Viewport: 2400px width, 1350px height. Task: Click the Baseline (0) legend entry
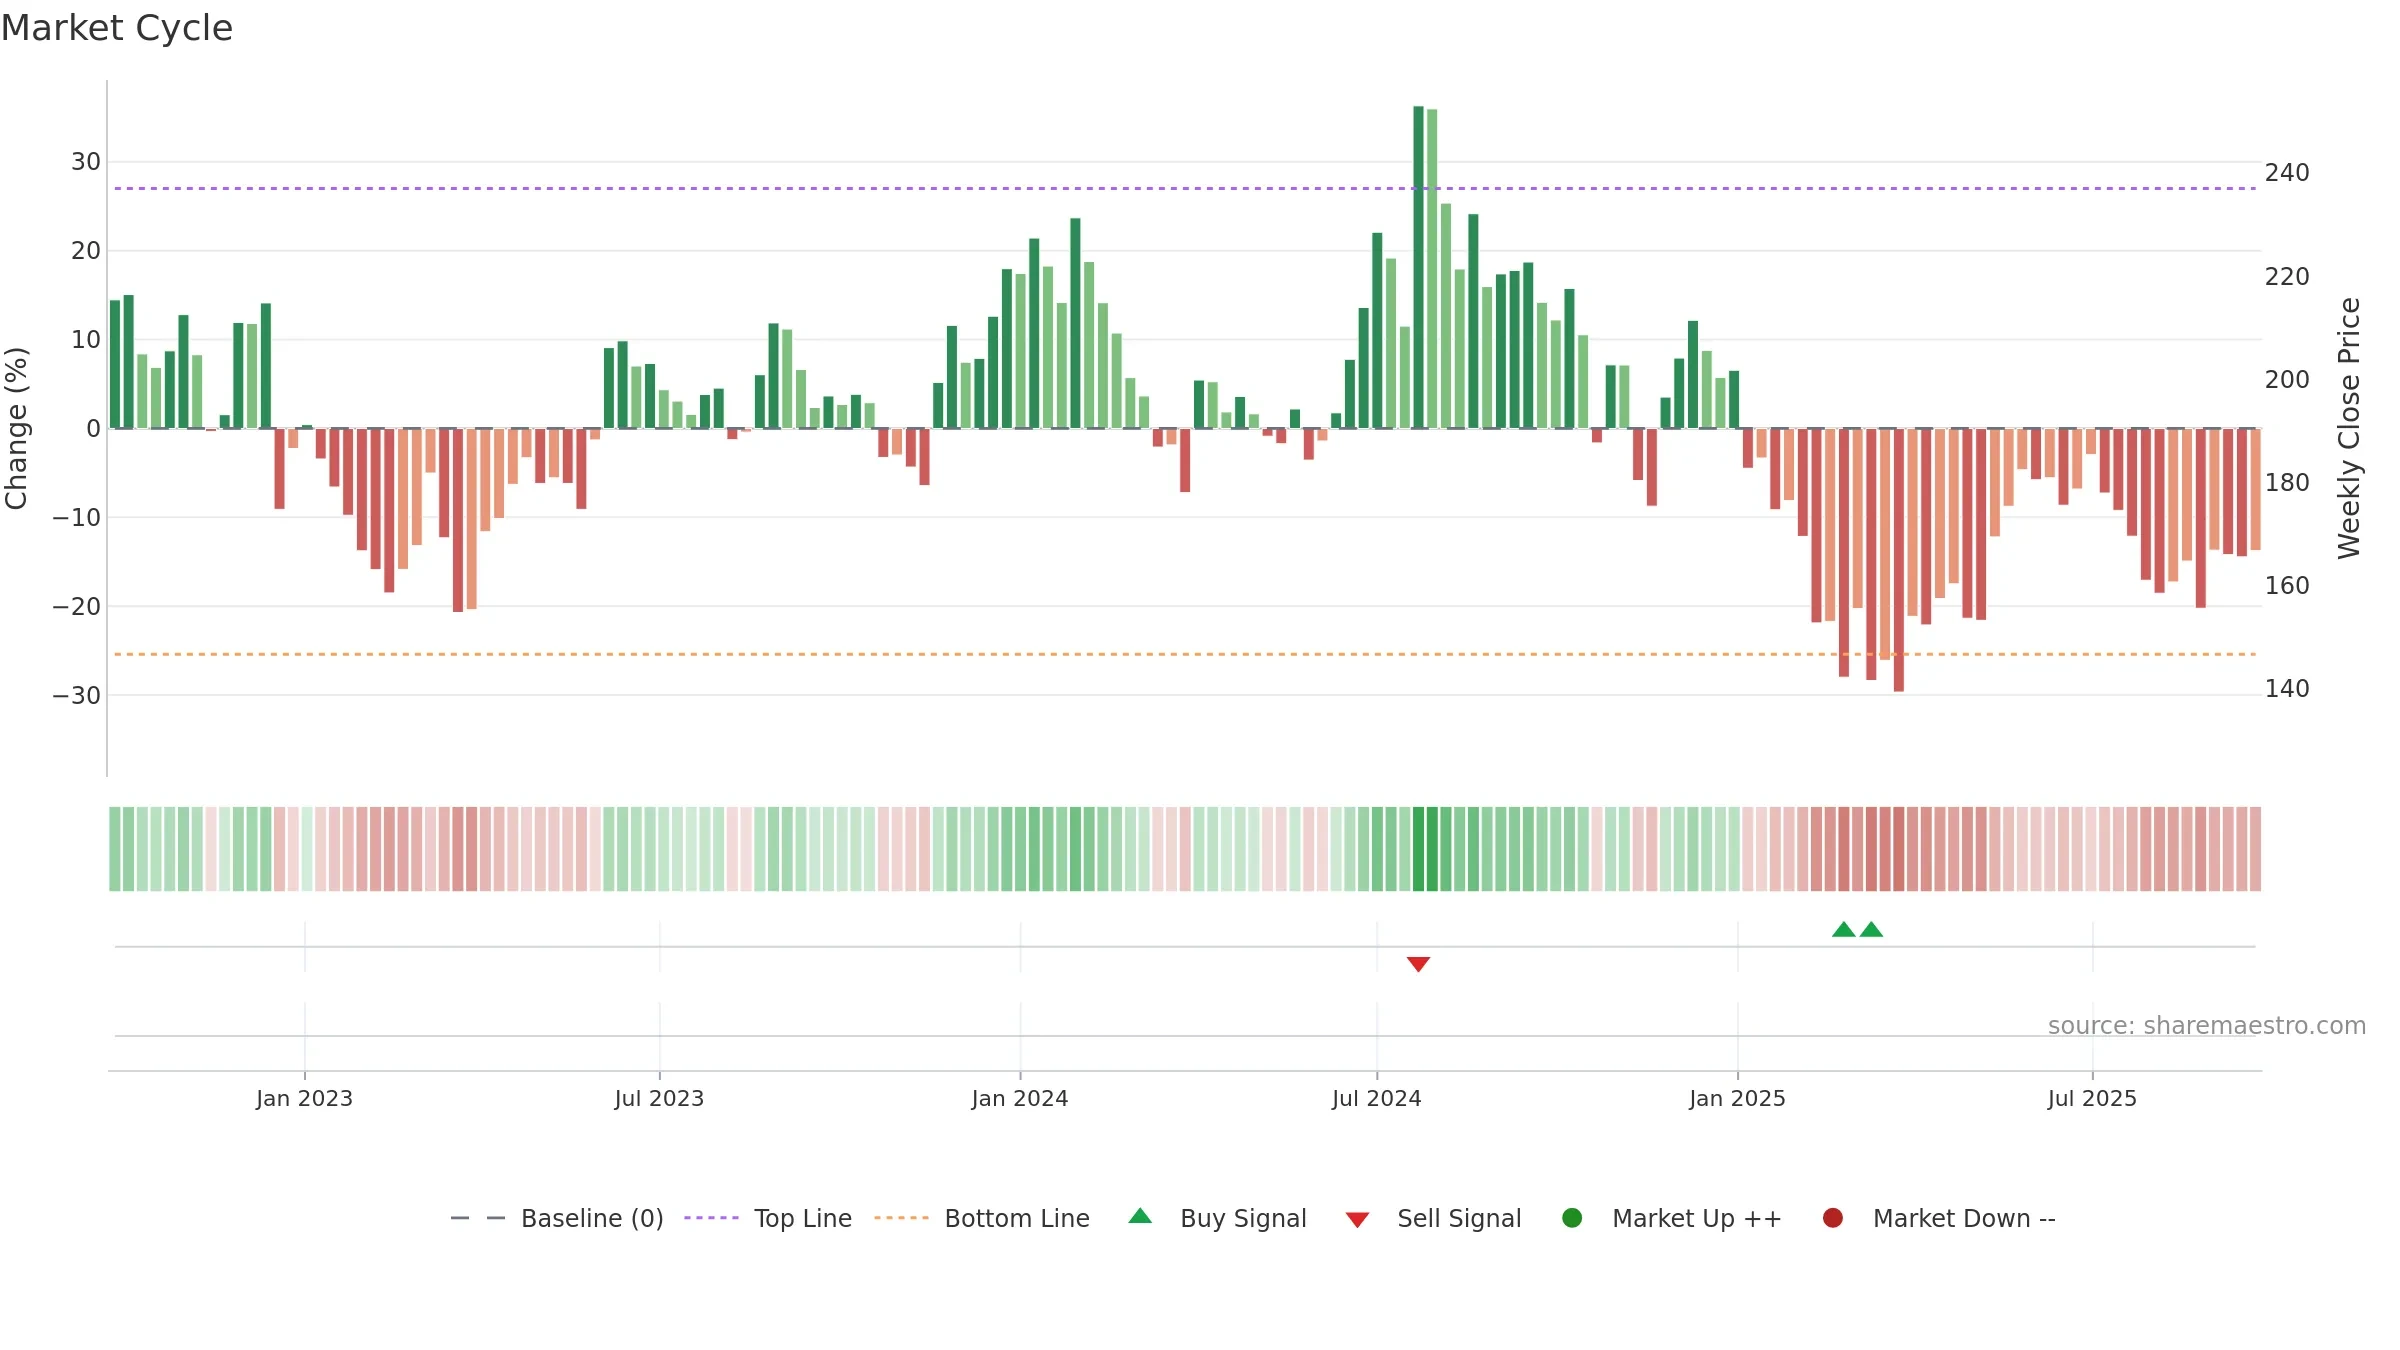[557, 1218]
